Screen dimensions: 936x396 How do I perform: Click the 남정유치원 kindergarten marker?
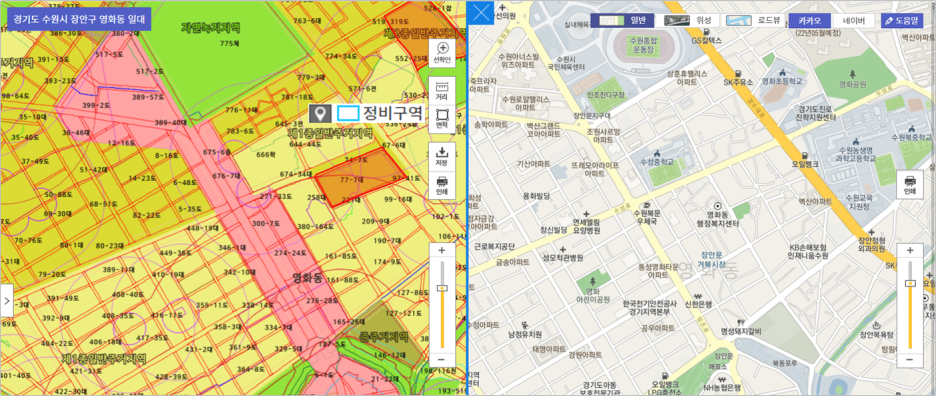click(x=524, y=330)
